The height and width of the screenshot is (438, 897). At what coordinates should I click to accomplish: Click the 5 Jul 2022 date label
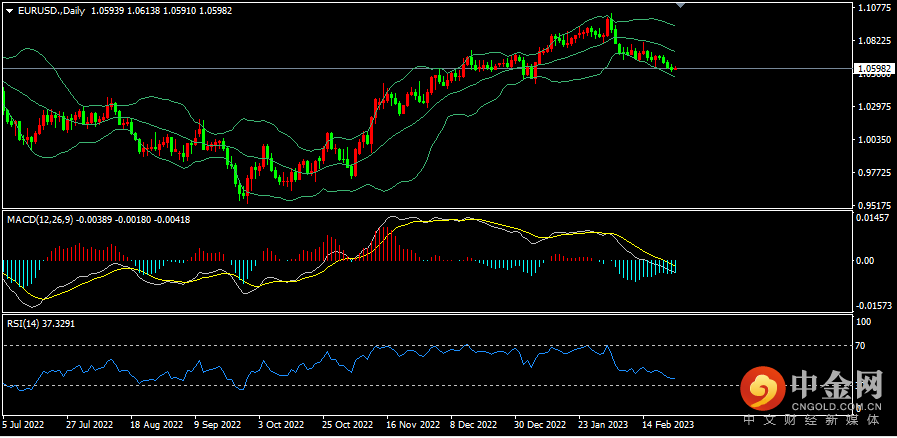coord(24,425)
